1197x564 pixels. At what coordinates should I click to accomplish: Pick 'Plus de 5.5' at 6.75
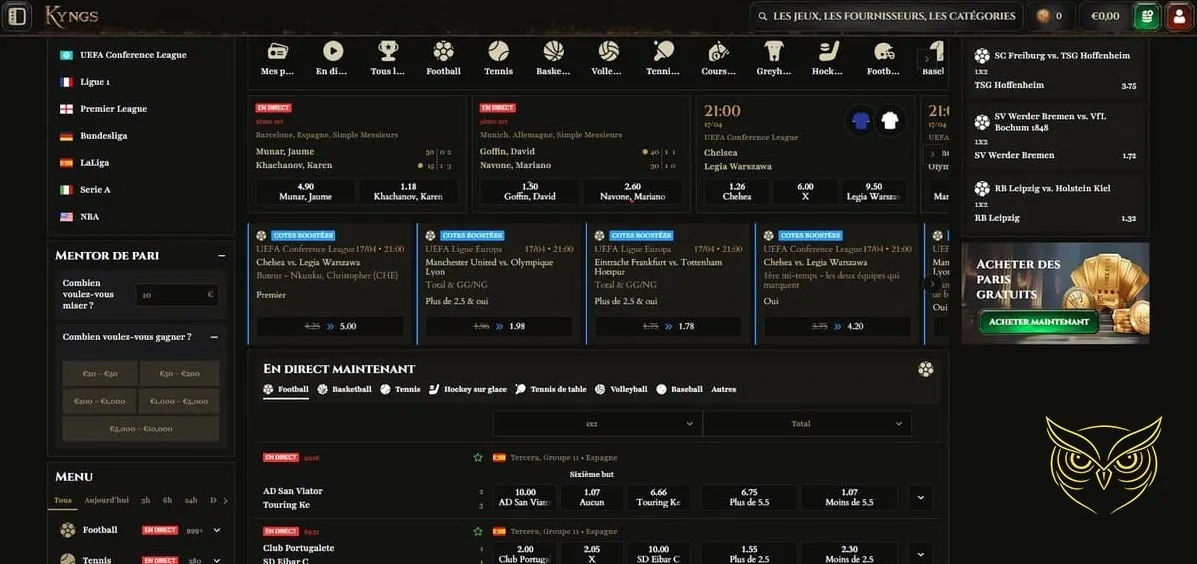point(749,498)
